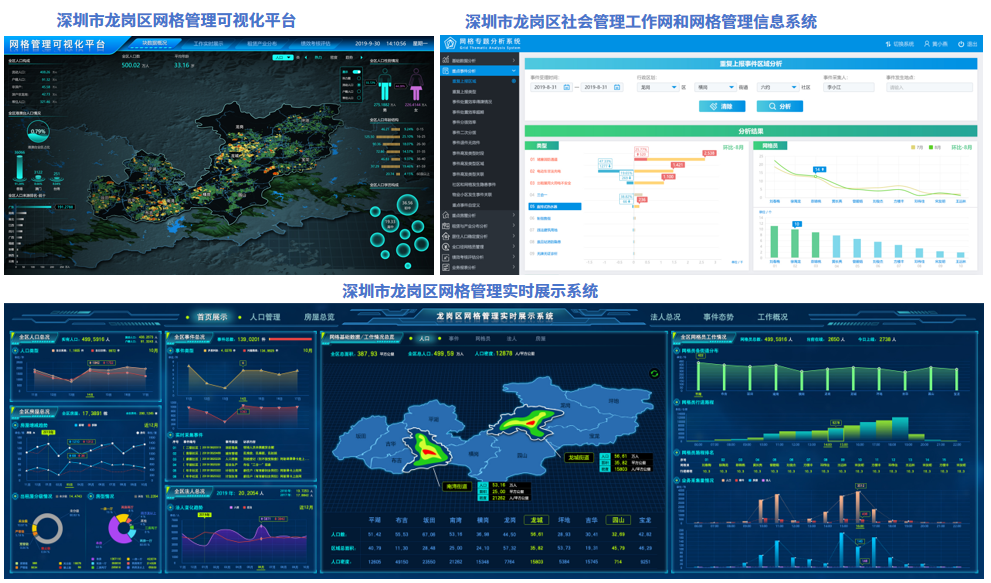Click the 500.02 total population value
The height and width of the screenshot is (583, 991).
point(131,65)
